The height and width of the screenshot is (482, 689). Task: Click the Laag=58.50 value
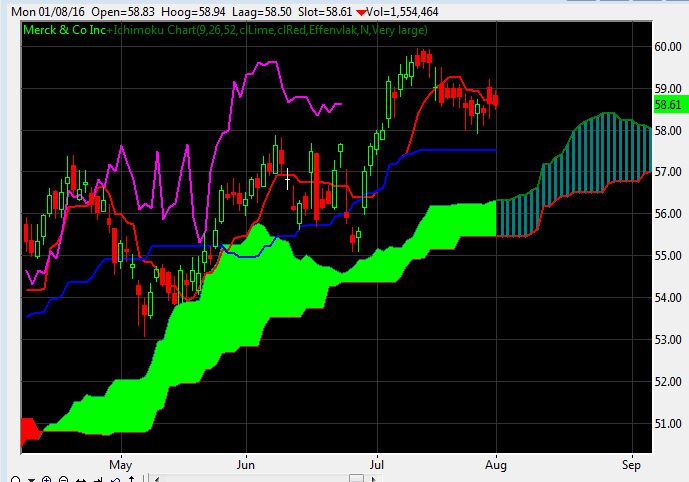[262, 11]
